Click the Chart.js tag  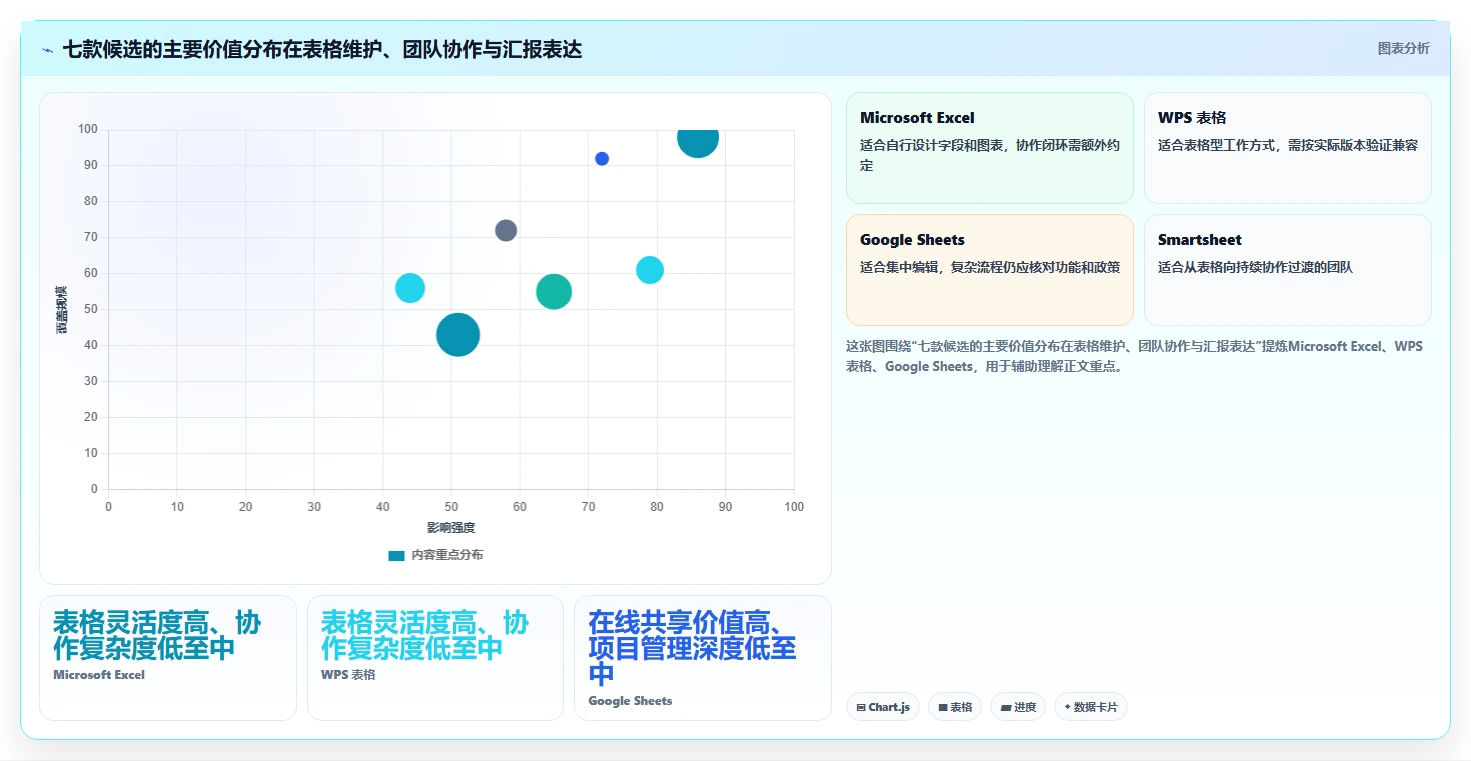click(x=883, y=707)
